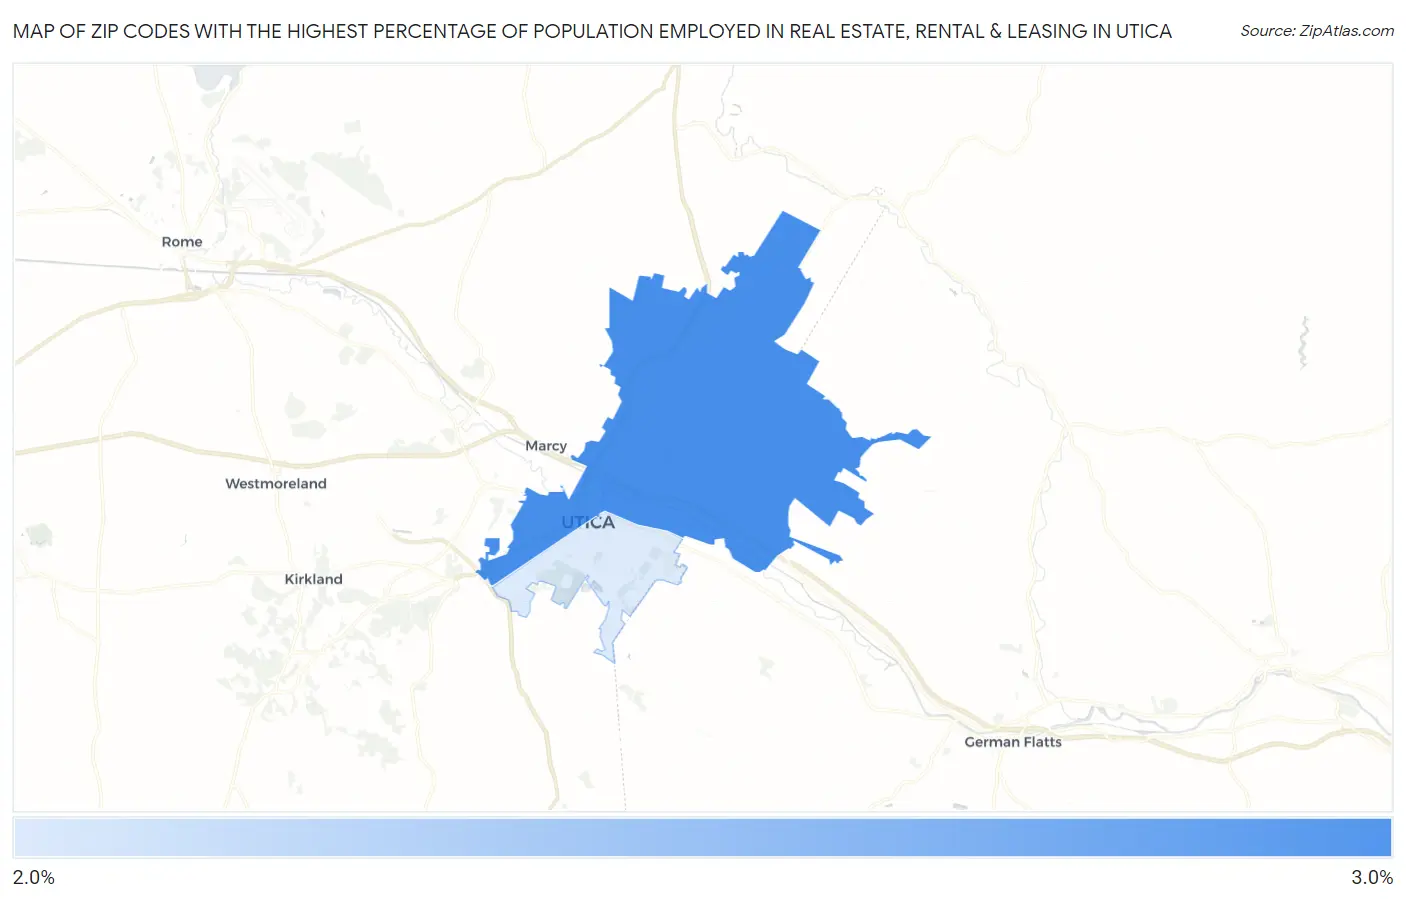Click the UTICA city label

[x=588, y=522]
